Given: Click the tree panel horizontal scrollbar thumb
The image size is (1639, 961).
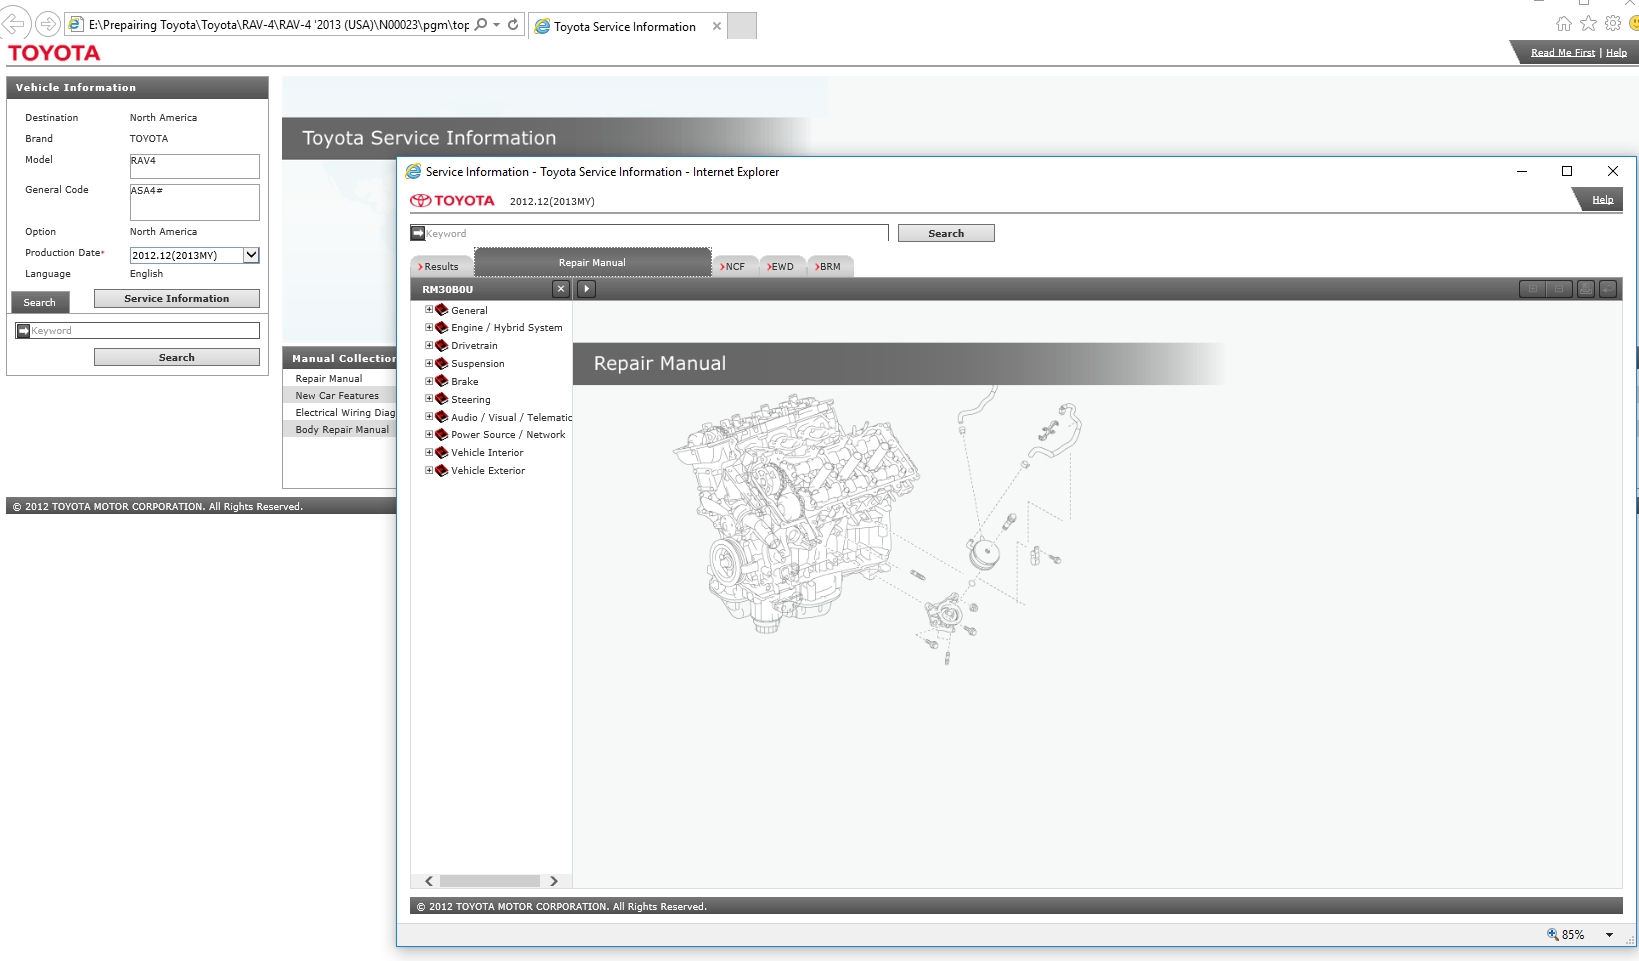Looking at the screenshot, I should (x=490, y=881).
